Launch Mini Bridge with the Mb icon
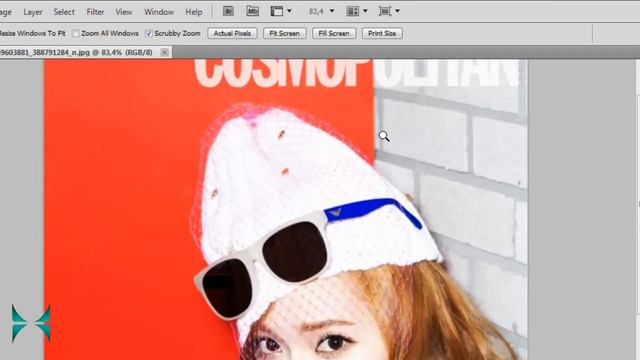640x360 pixels. 253,11
